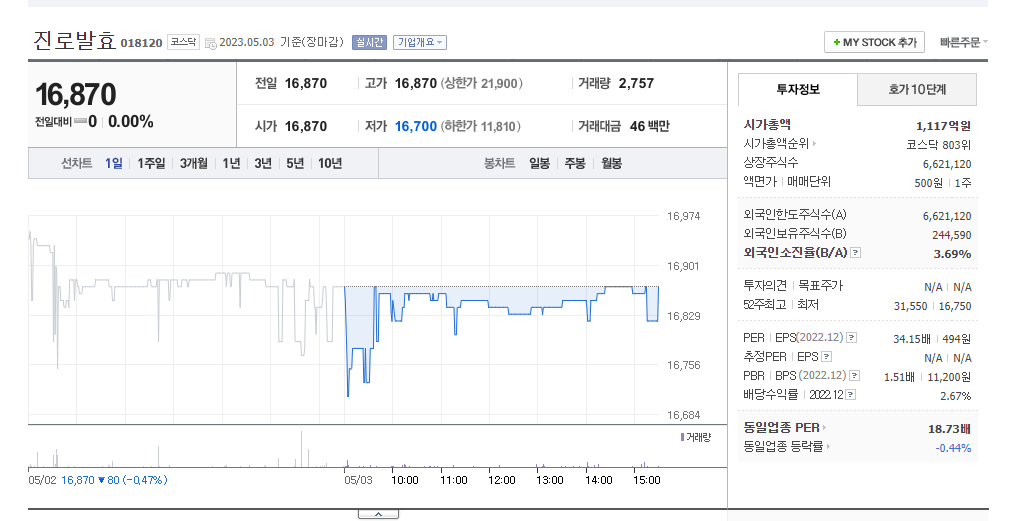Select the 5년 line chart period
Image resolution: width=1009 pixels, height=521 pixels.
click(295, 163)
